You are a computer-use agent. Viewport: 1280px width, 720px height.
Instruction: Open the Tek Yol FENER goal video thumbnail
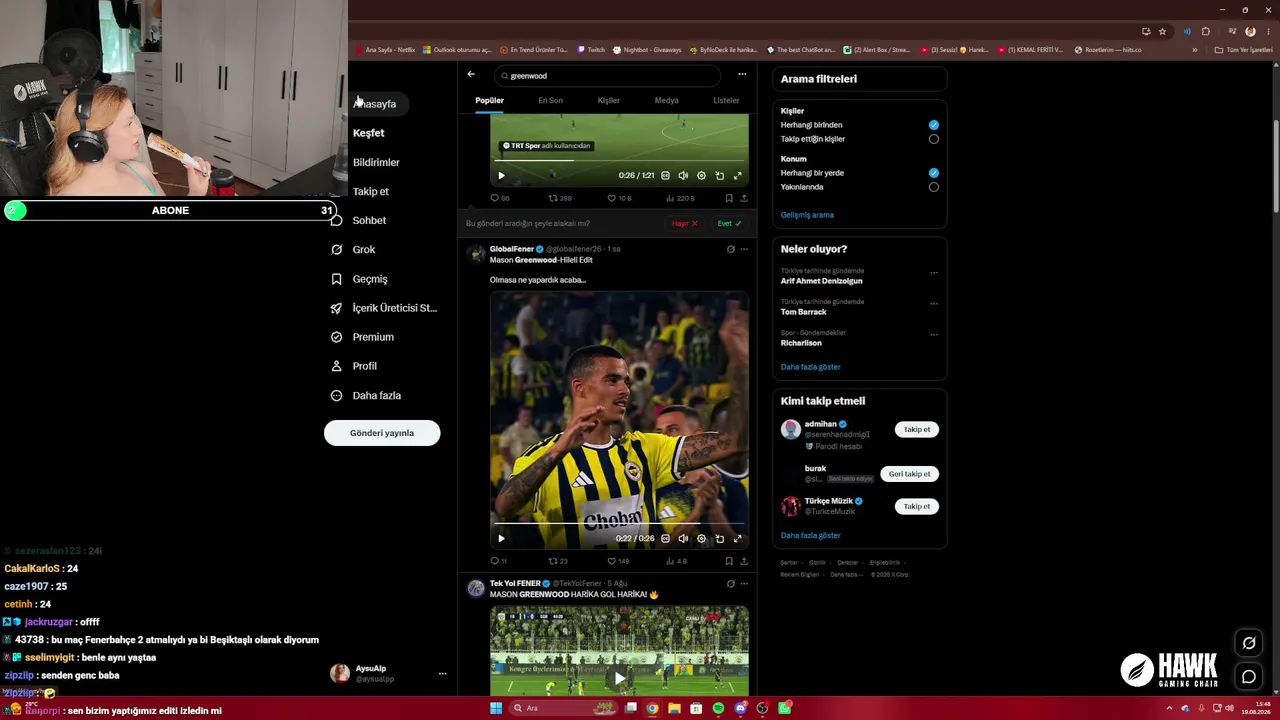pyautogui.click(x=619, y=650)
